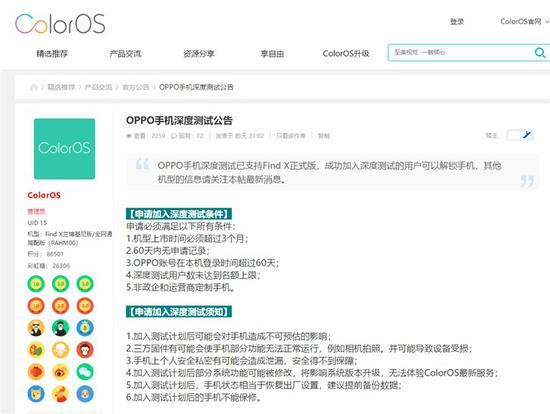
Task: Click the wrench icon beside 楼主
Action: pos(527,135)
